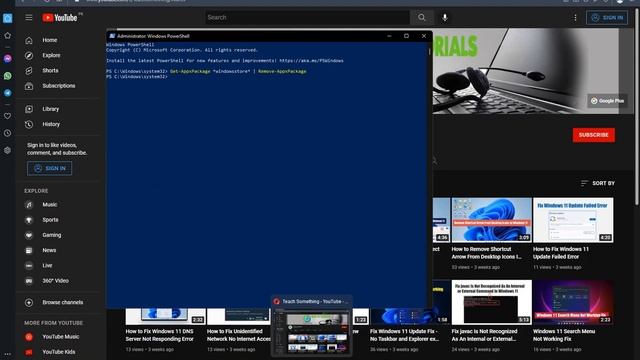Open thumbnail of Windows 11 Update Failed Error video
This screenshot has height=360, width=640.
(x=573, y=220)
